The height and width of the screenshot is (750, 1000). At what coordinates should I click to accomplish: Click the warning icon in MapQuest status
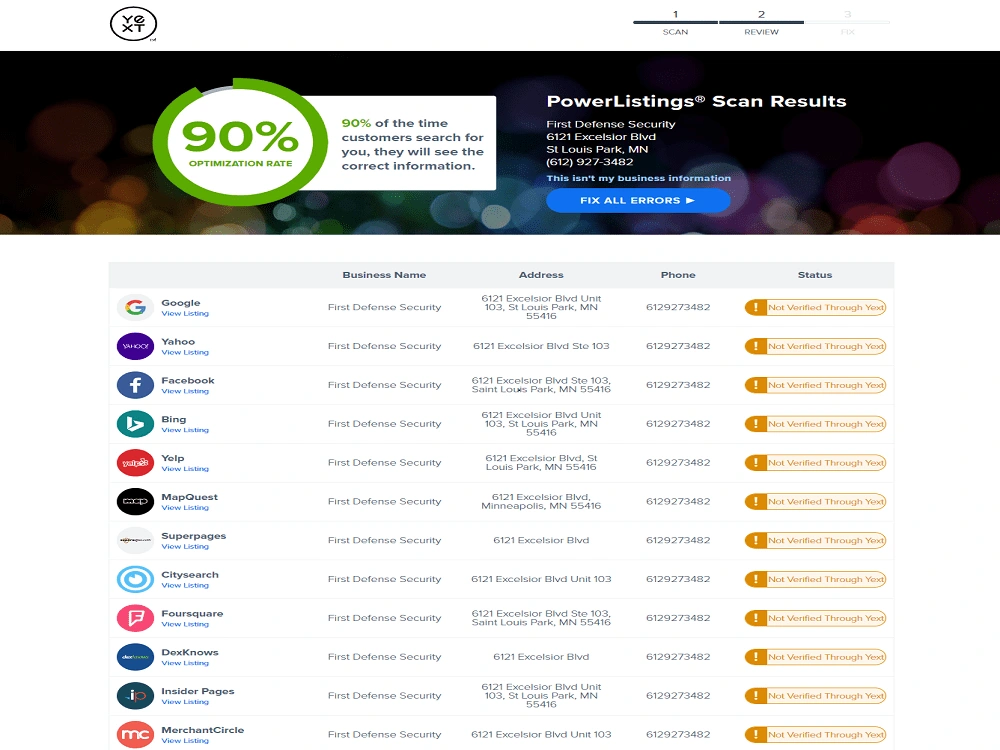point(756,501)
